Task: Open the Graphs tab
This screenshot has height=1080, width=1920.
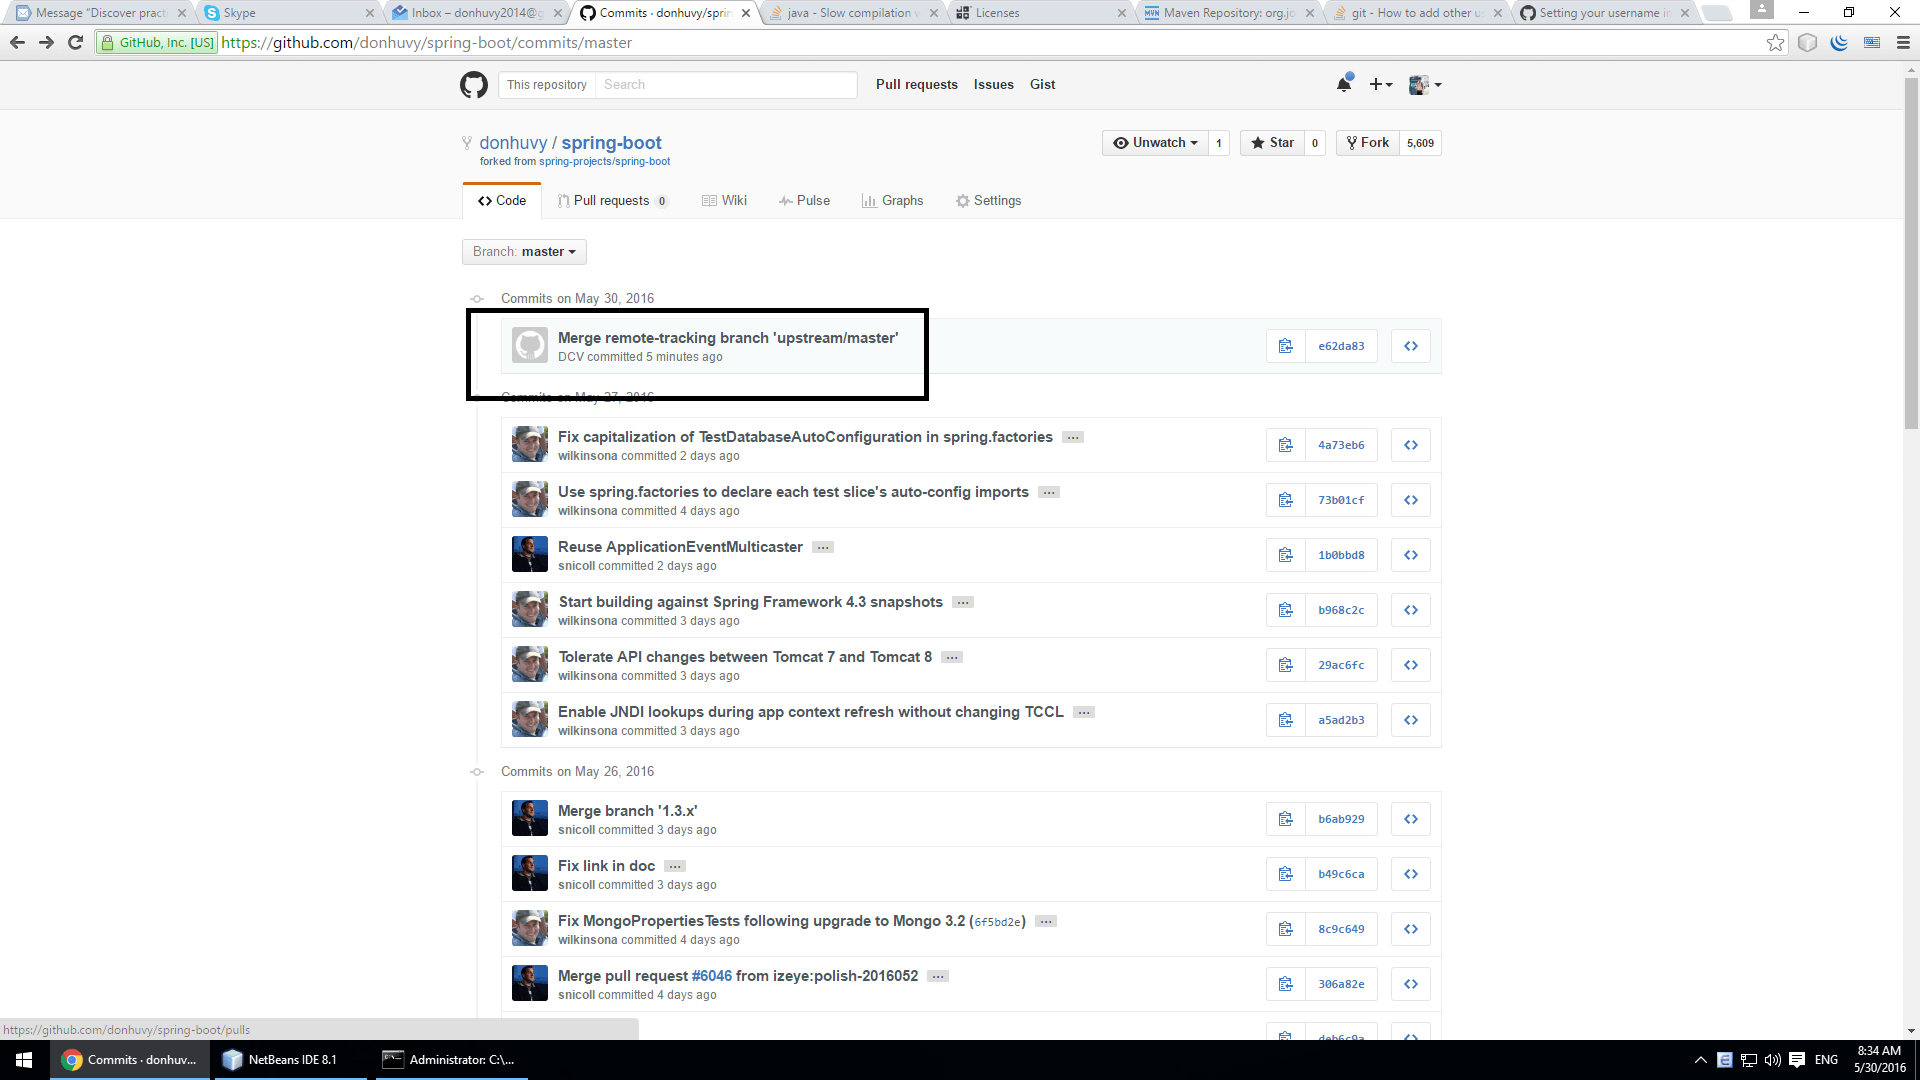Action: 893,201
